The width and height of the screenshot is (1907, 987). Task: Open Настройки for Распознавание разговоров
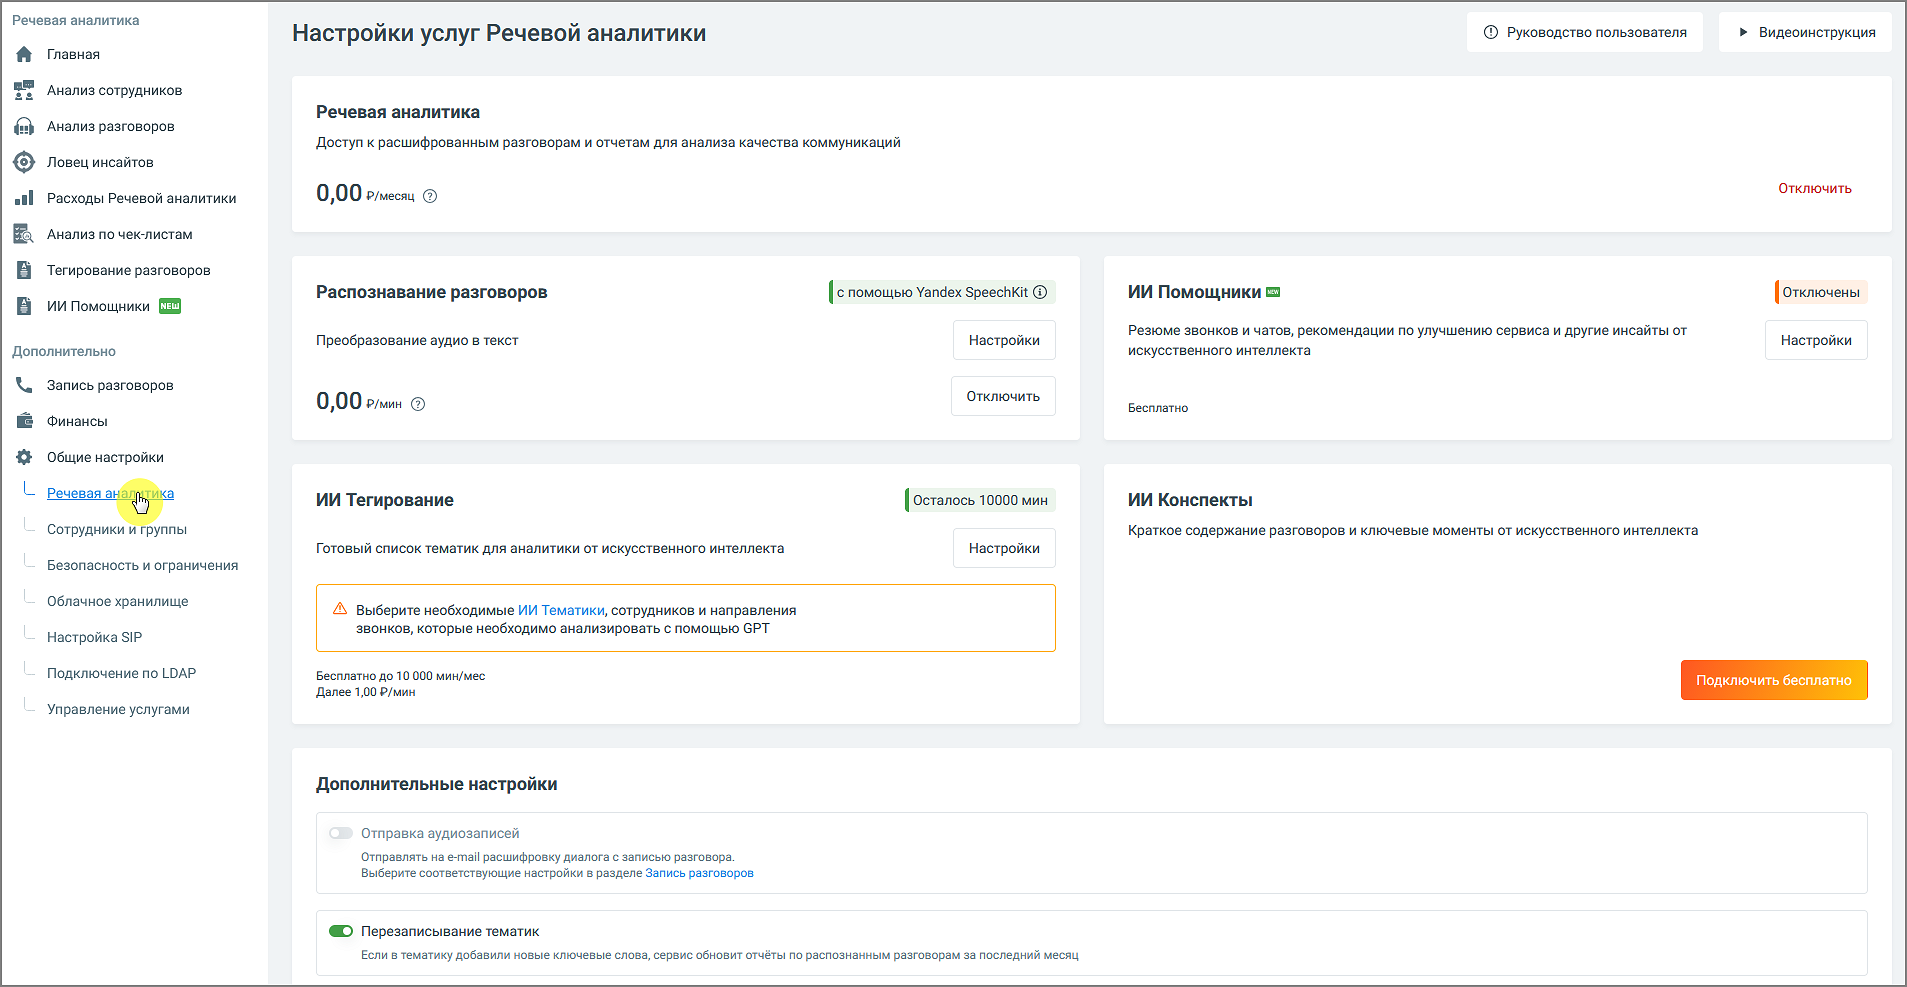pos(1004,340)
